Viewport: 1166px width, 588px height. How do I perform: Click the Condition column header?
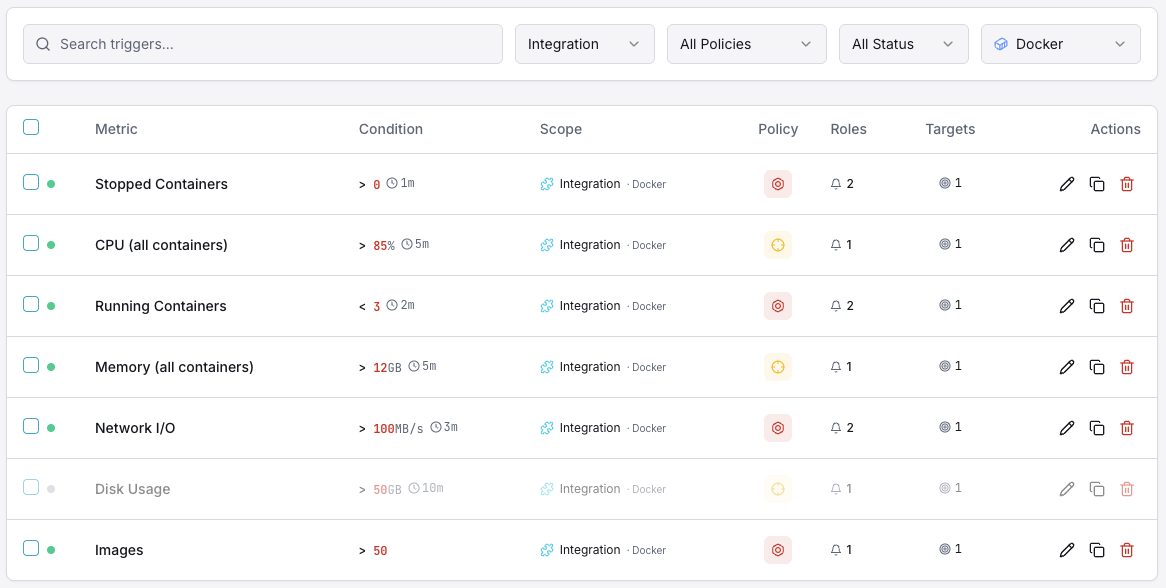pyautogui.click(x=390, y=129)
